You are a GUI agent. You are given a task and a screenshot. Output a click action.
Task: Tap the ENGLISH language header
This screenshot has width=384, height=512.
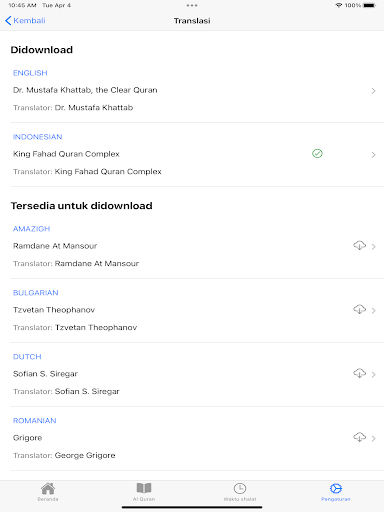[x=30, y=73]
